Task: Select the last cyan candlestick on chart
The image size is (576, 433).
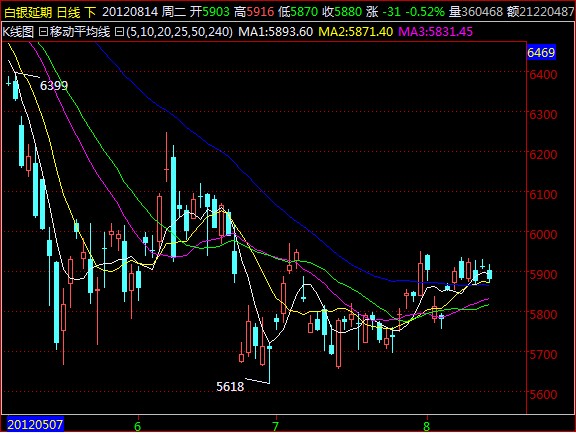Action: (489, 274)
